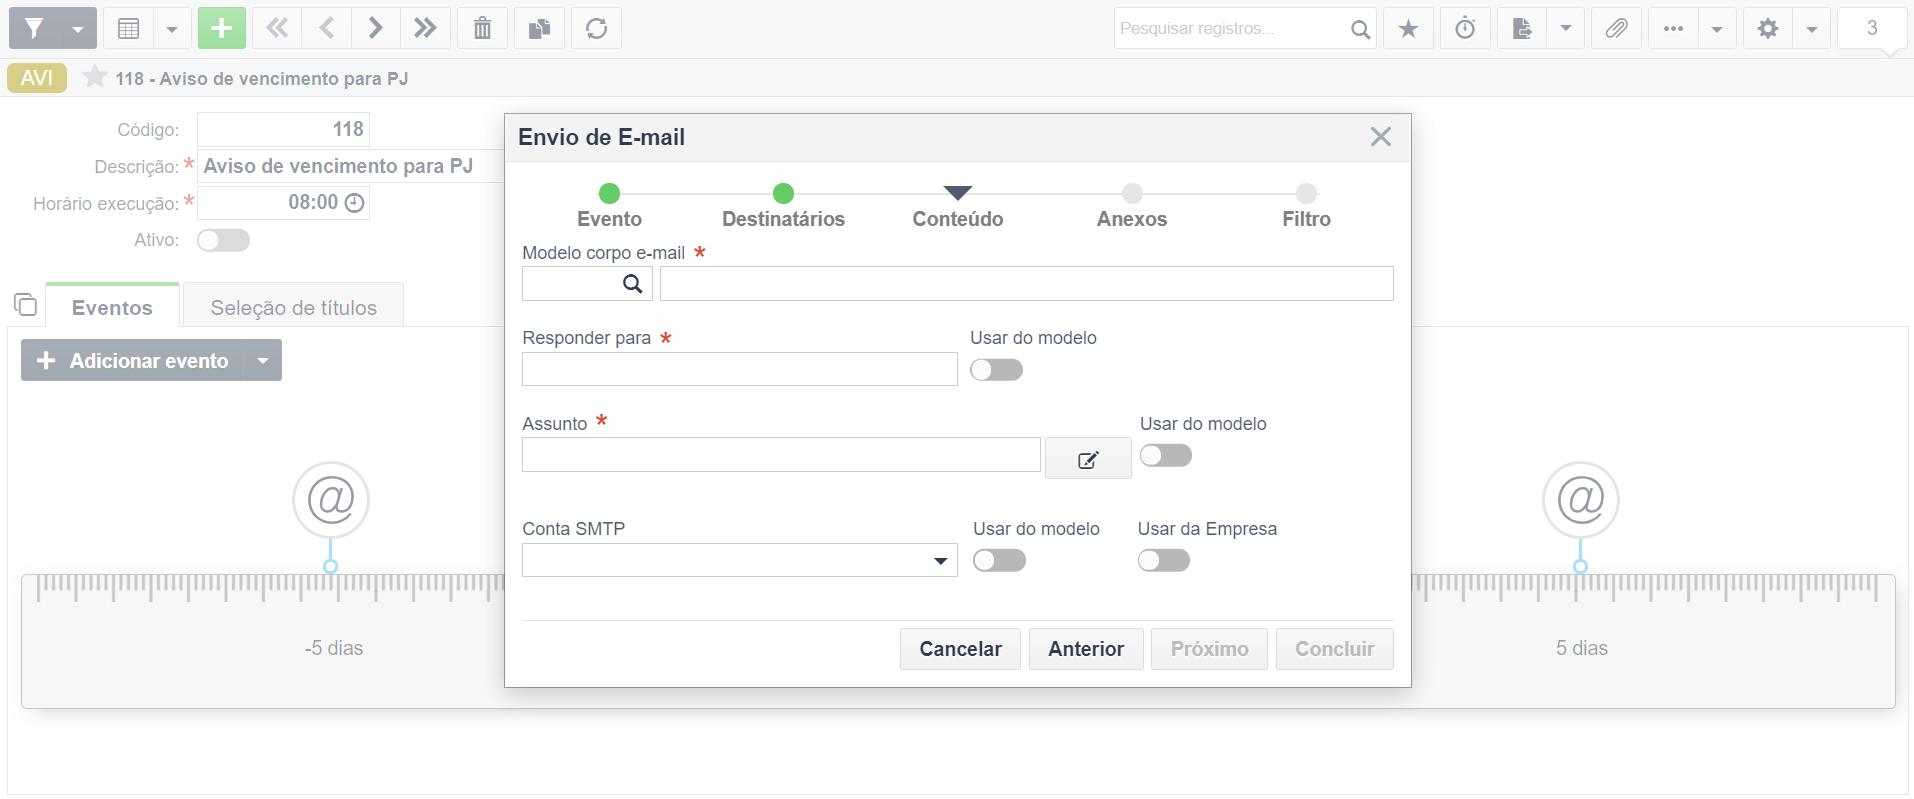The width and height of the screenshot is (1914, 799).
Task: Switch to the Seleção de títulos tab
Action: point(293,307)
